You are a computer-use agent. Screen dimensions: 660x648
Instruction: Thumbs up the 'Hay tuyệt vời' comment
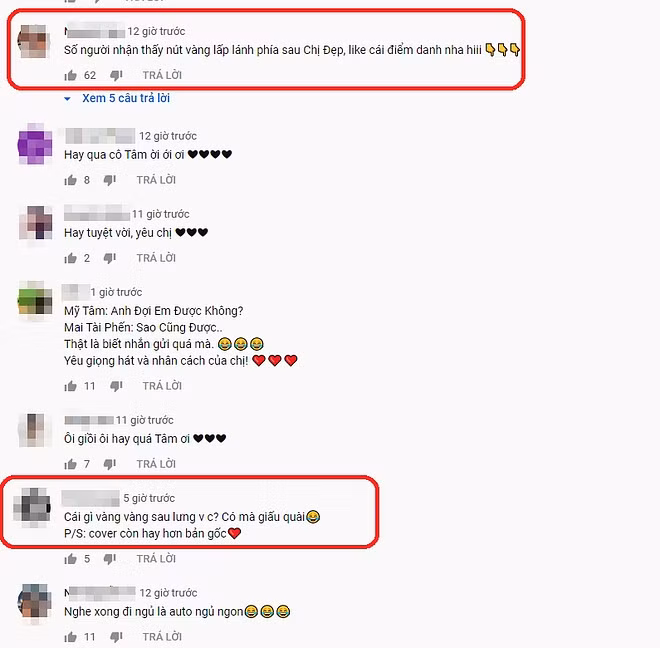(x=70, y=258)
